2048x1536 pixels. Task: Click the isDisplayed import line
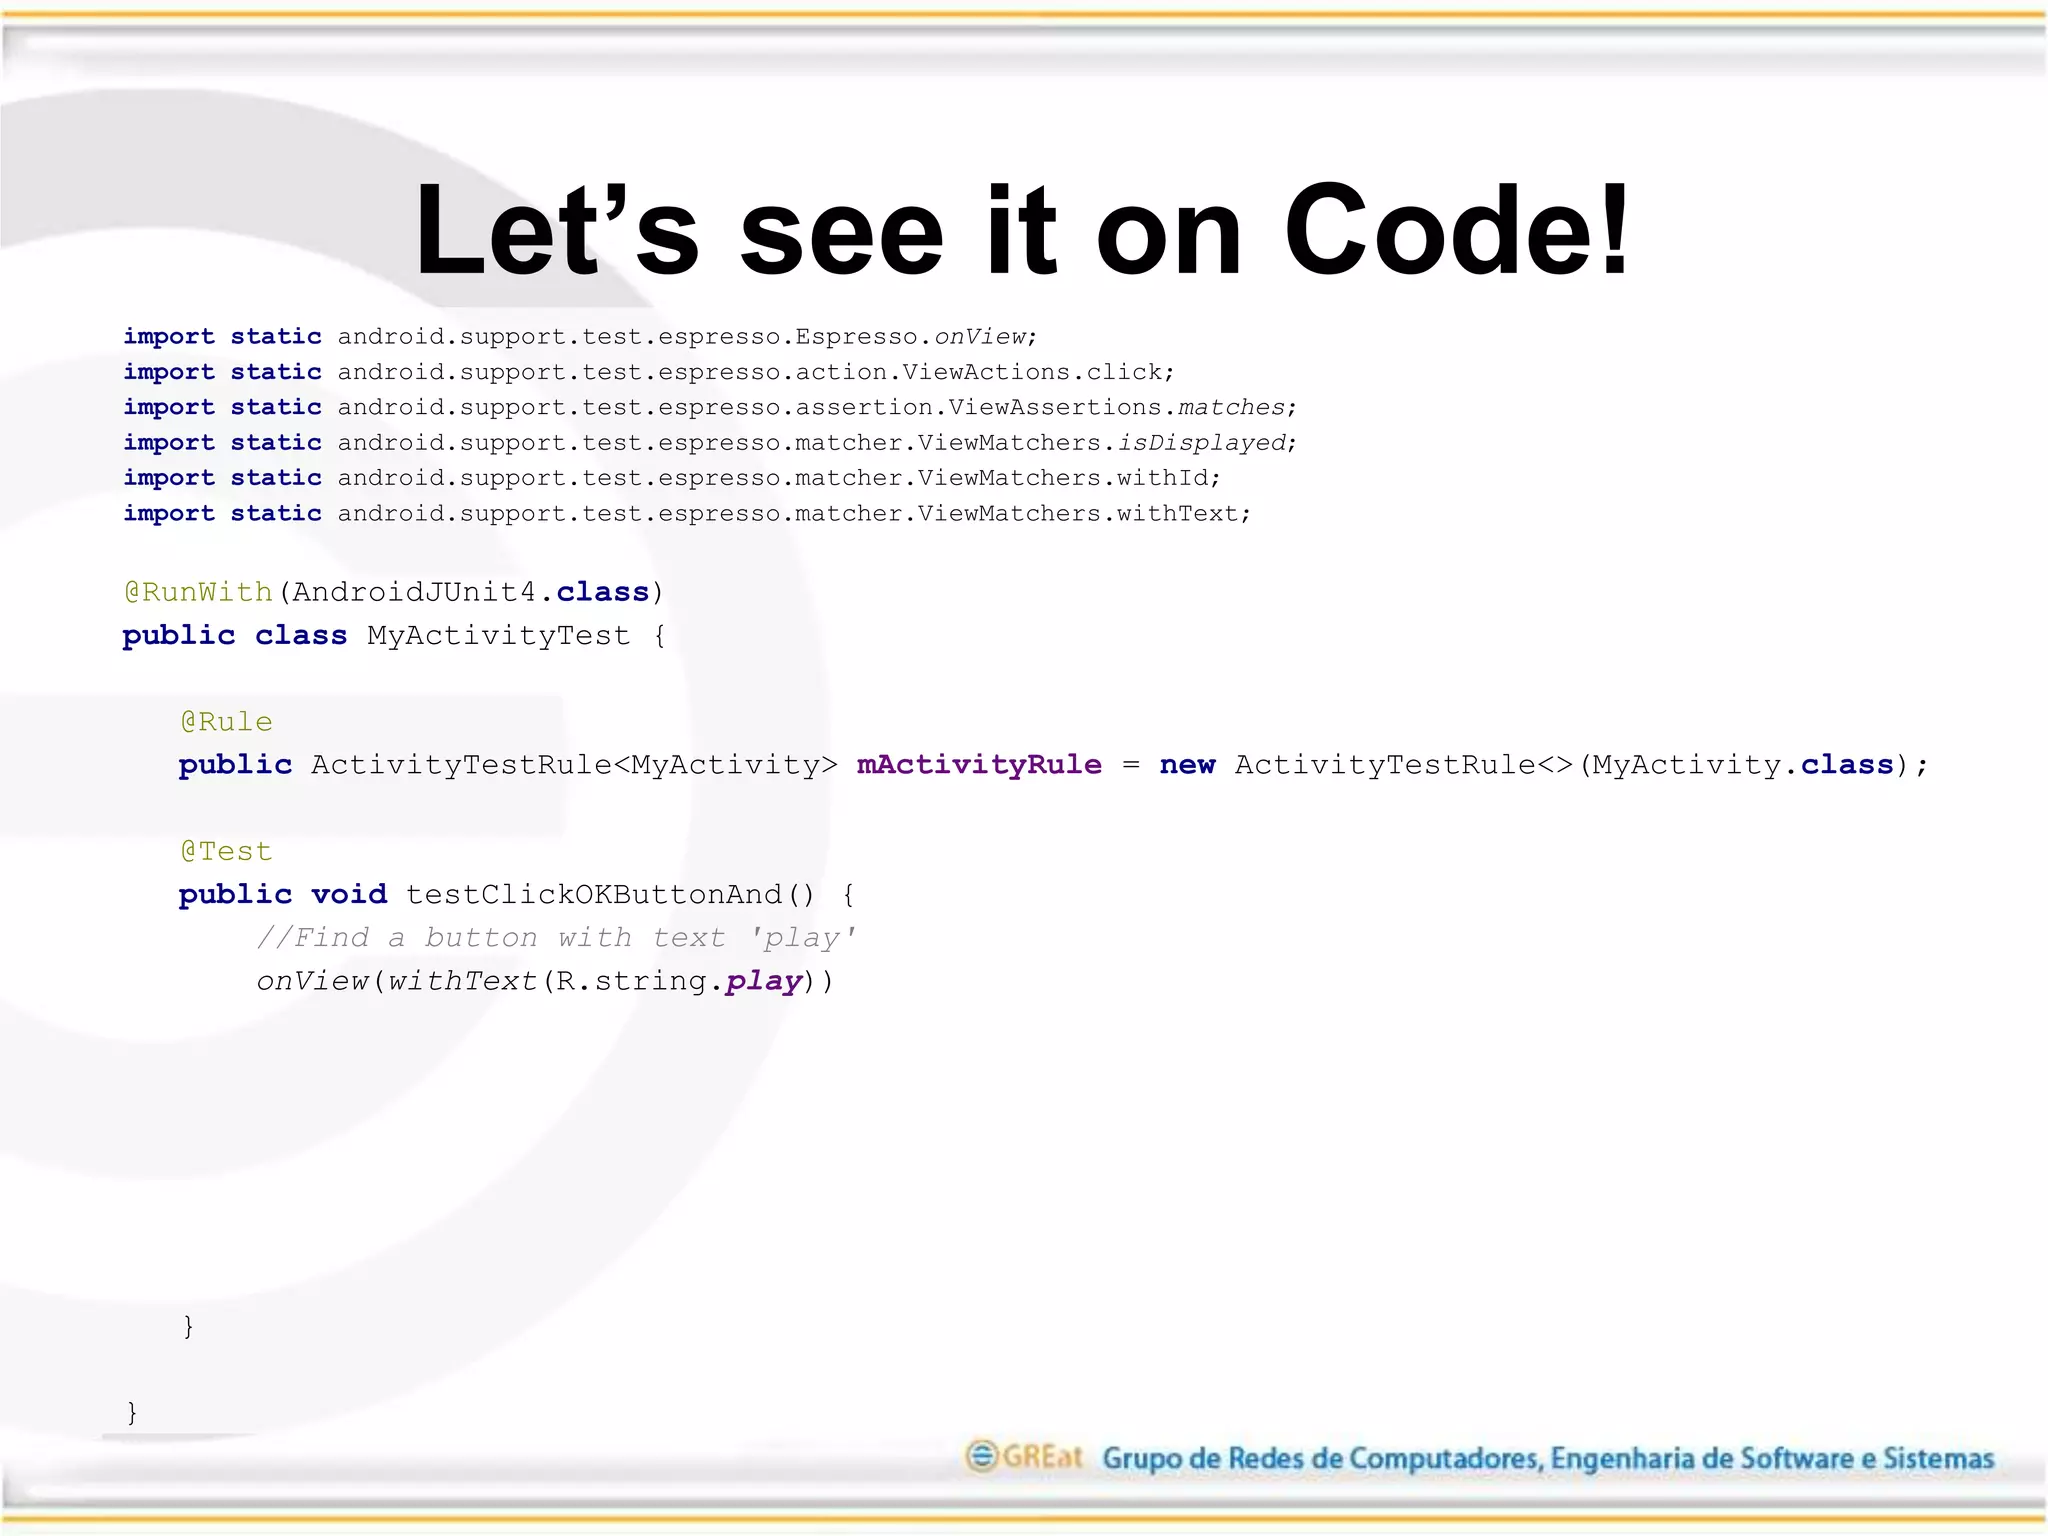pos(709,443)
